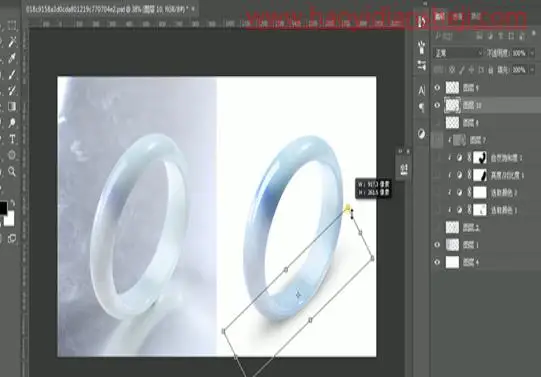The width and height of the screenshot is (541, 377).
Task: Open the Adjustments panel icon in dock
Action: point(421,134)
